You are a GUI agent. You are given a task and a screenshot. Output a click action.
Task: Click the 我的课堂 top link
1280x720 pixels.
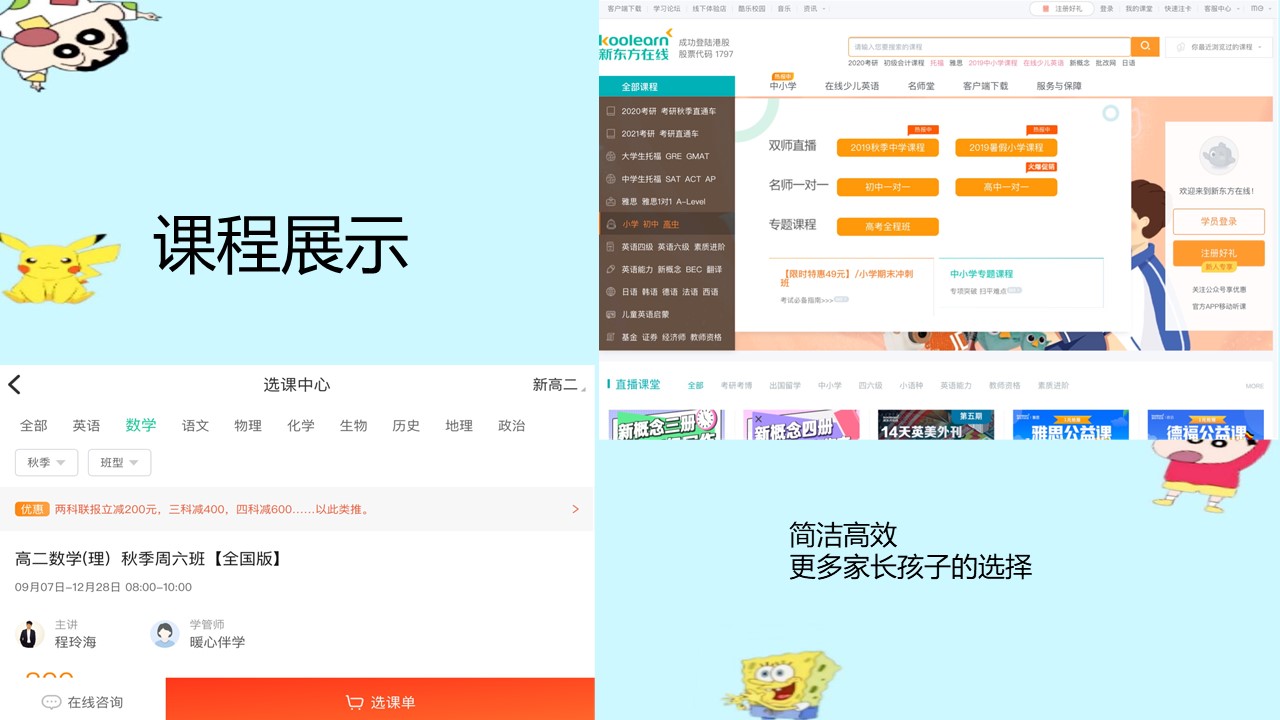pyautogui.click(x=1138, y=8)
